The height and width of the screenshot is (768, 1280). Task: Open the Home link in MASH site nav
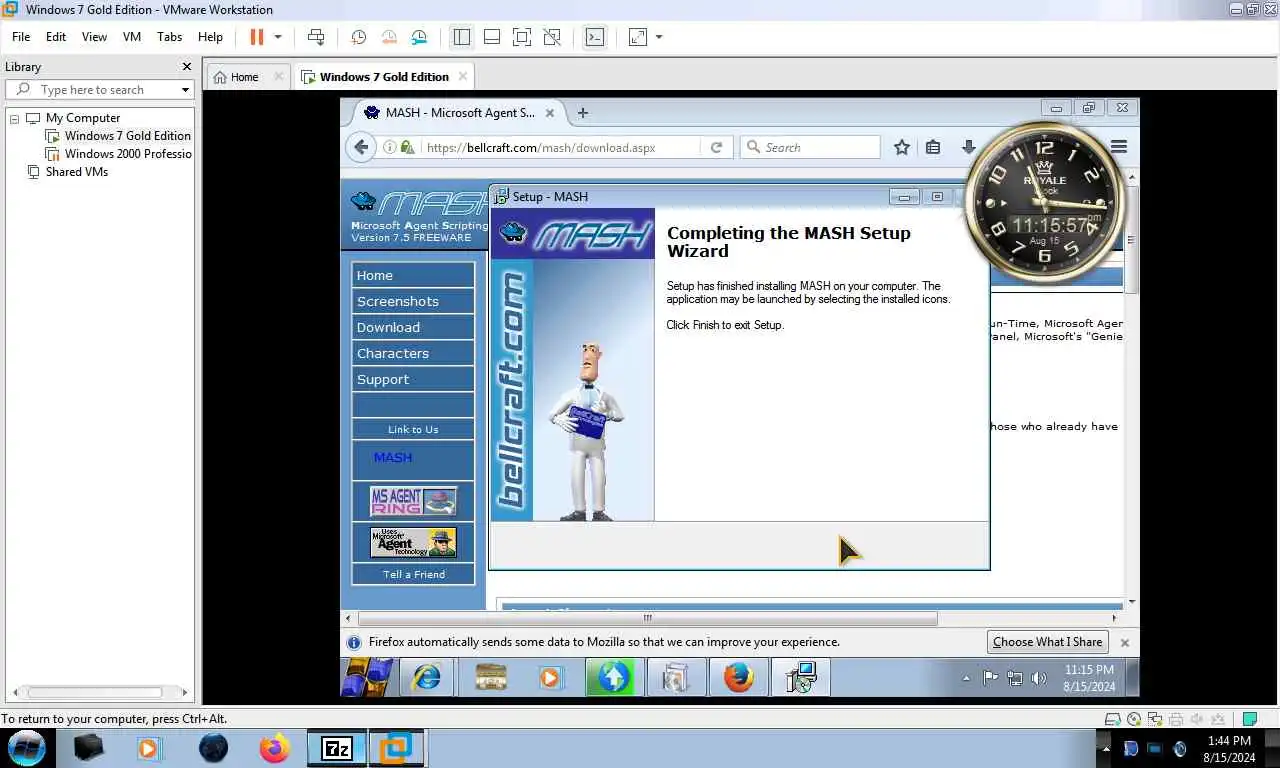[413, 275]
